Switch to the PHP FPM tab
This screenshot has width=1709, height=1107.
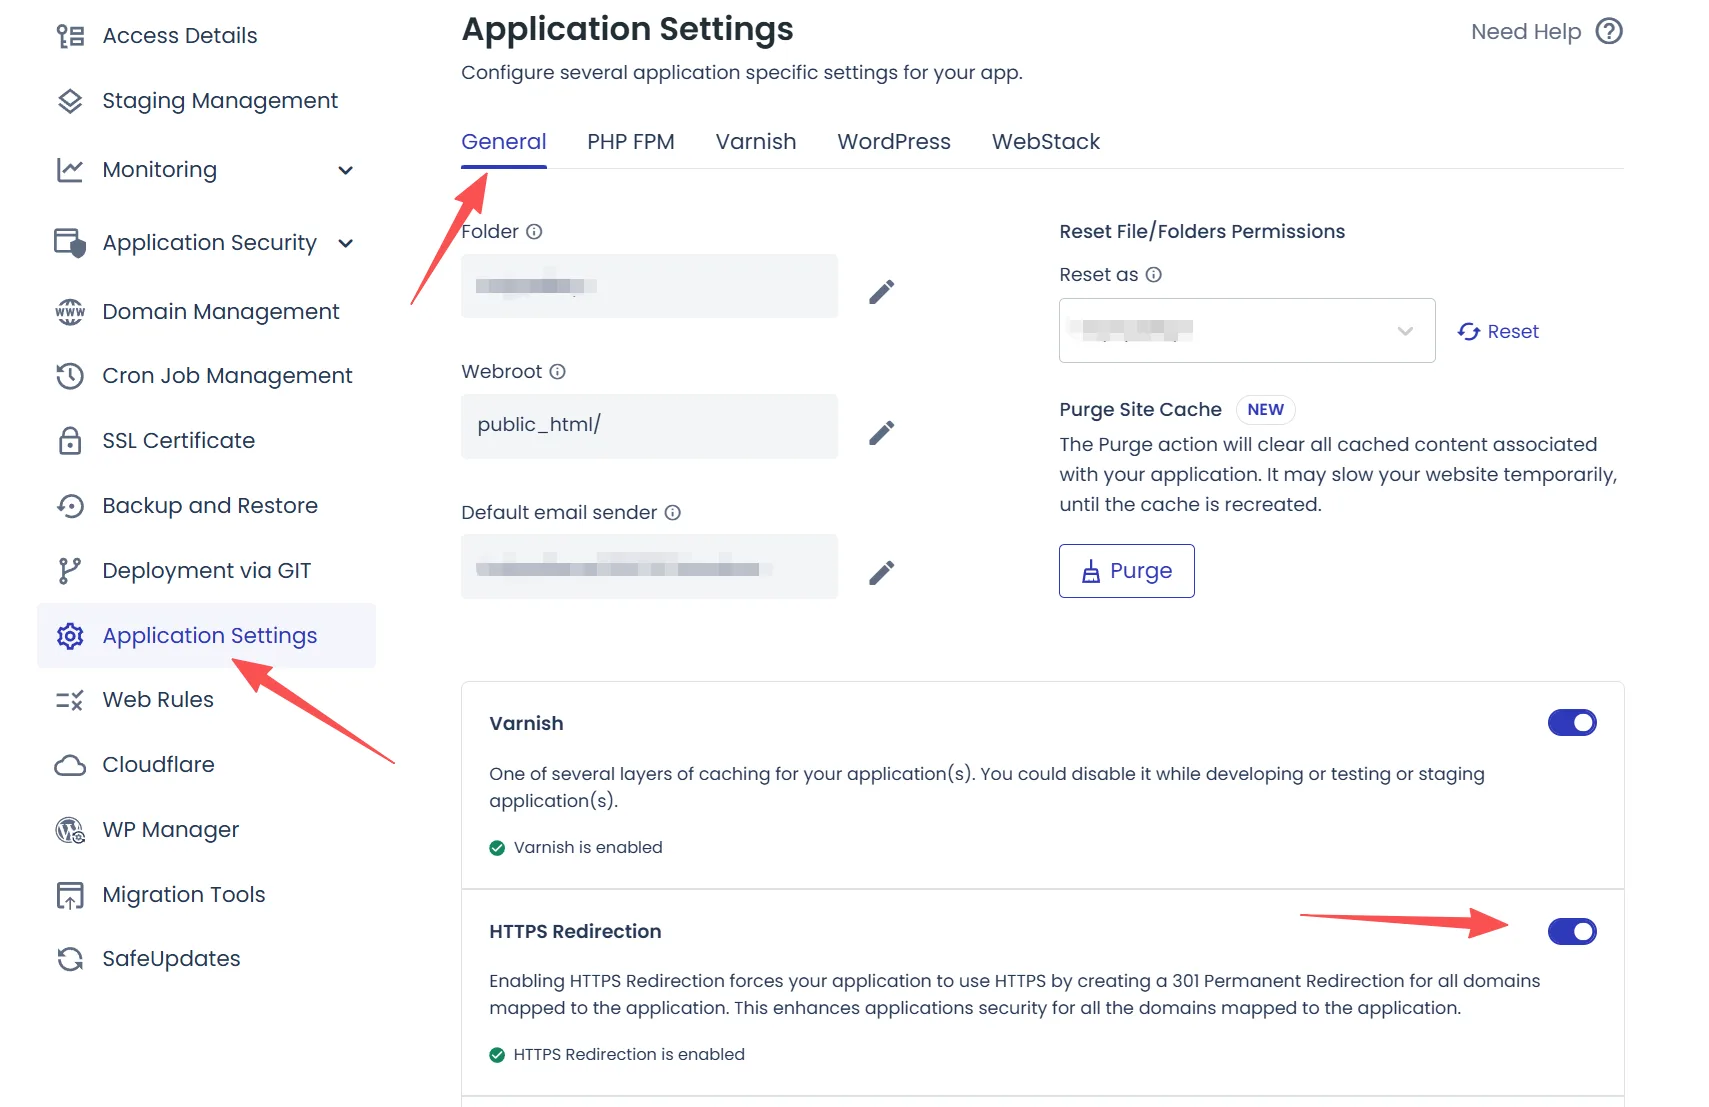click(x=630, y=142)
